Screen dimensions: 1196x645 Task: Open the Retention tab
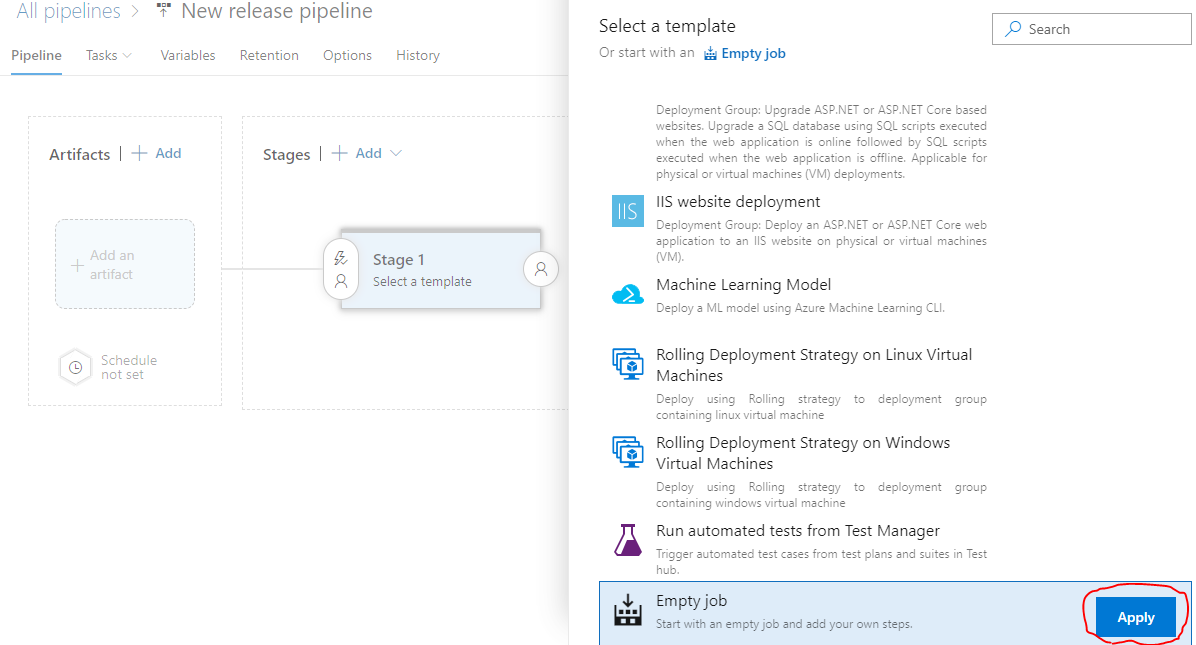(269, 56)
